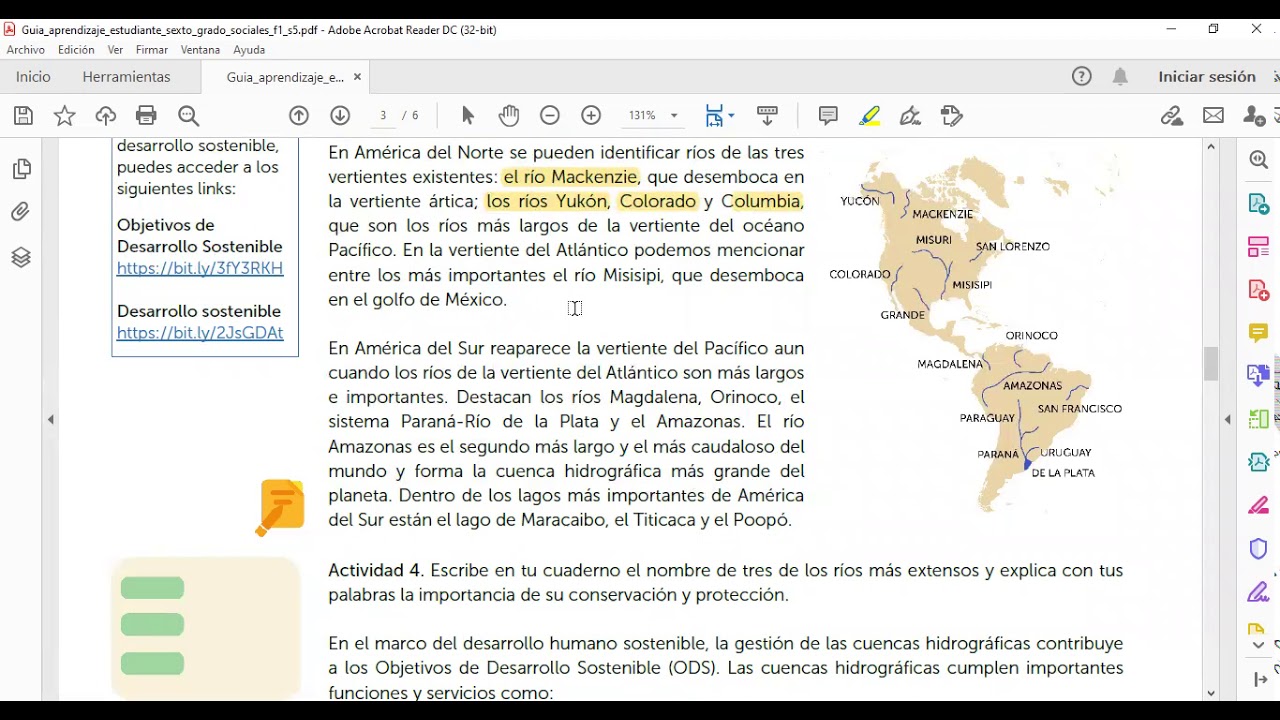
Task: Open Organize Pages tool in right pane
Action: point(1259,246)
